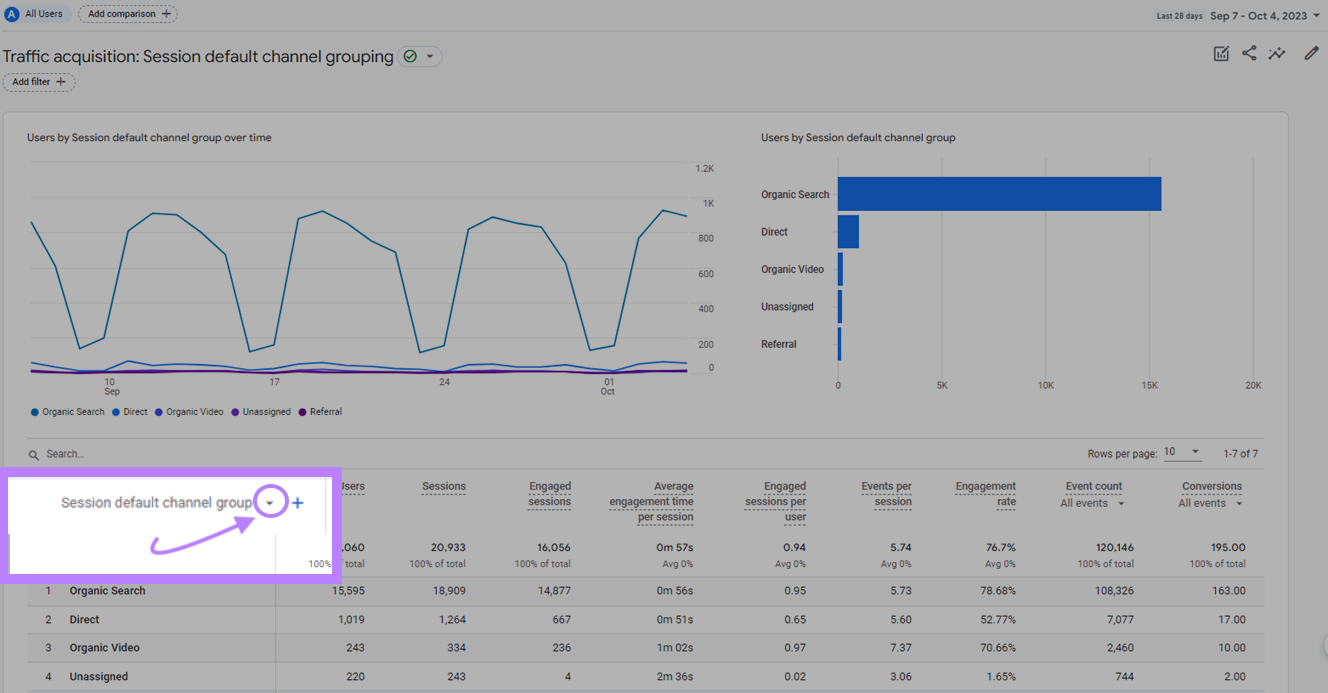The width and height of the screenshot is (1328, 693).
Task: Click the Add comparison button
Action: [128, 14]
